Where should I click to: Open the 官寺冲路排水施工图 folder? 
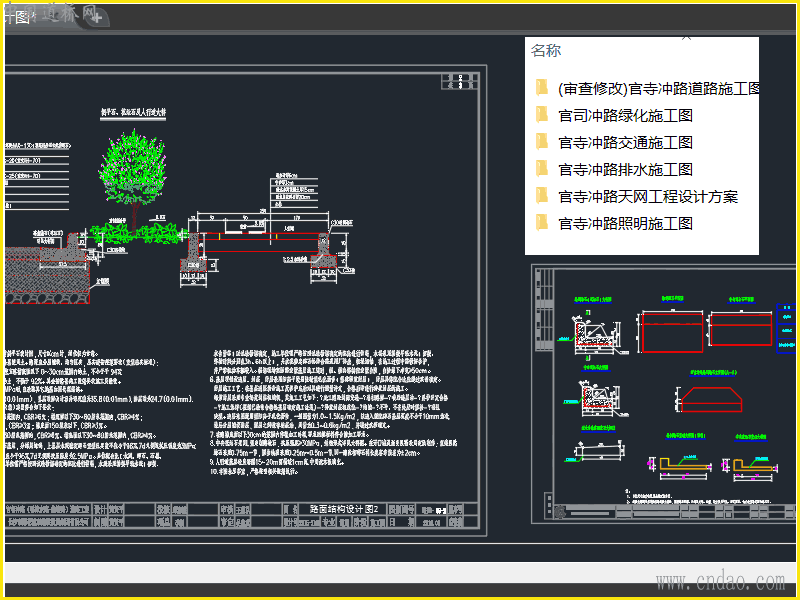point(626,170)
